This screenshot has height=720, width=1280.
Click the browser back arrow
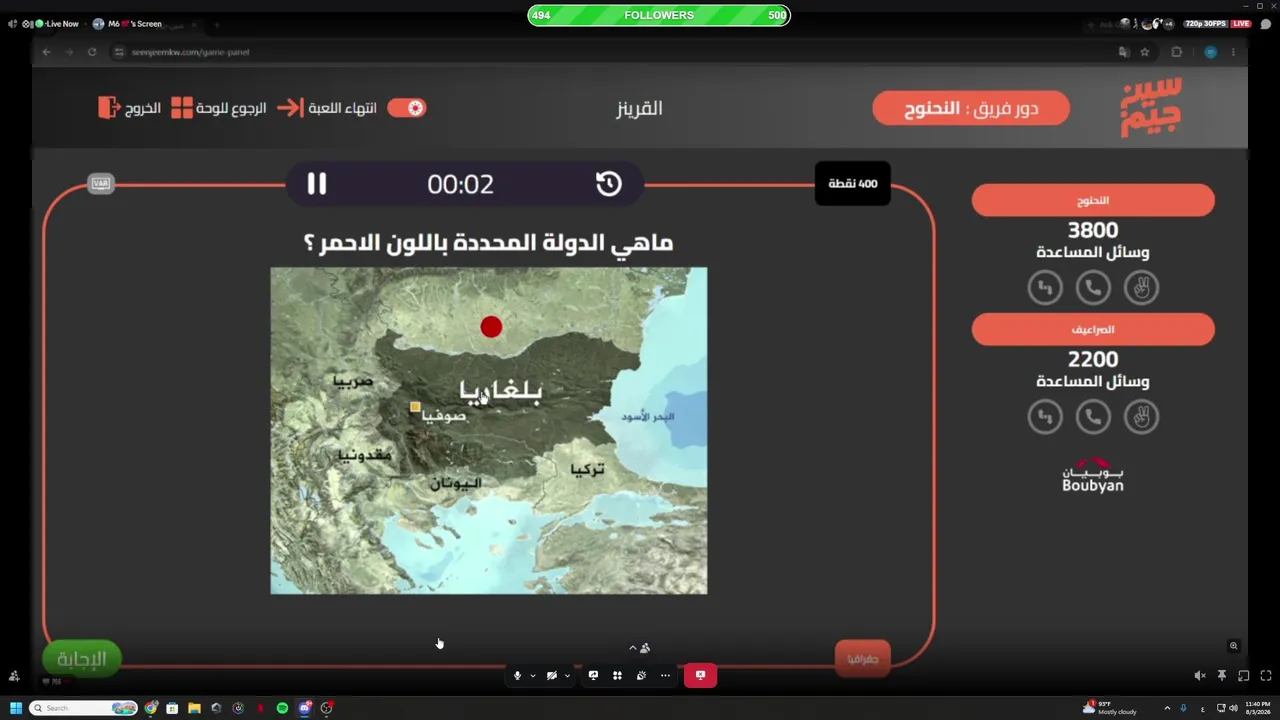coord(46,52)
